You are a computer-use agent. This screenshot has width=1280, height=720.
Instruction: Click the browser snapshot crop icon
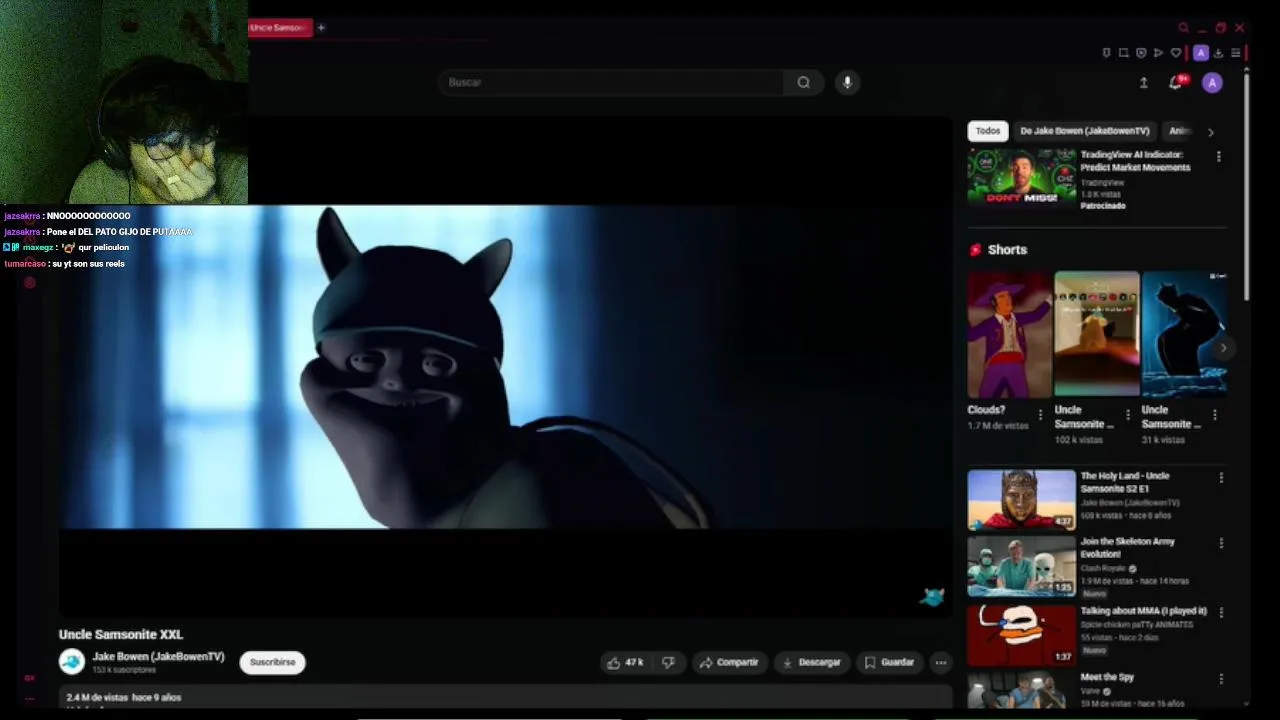tap(1124, 53)
